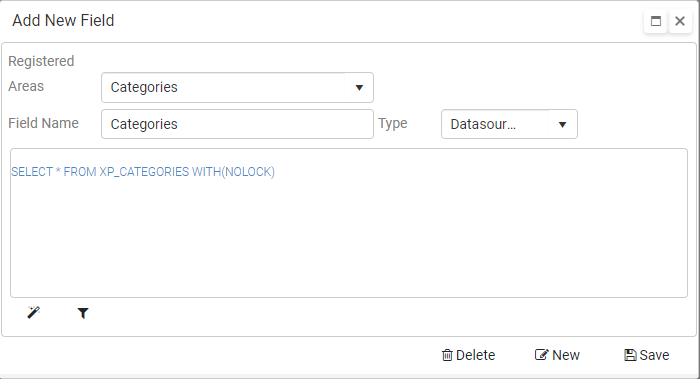Click the SELECT * FROM XP_CATEGORIES query text
700x379 pixels.
point(143,172)
